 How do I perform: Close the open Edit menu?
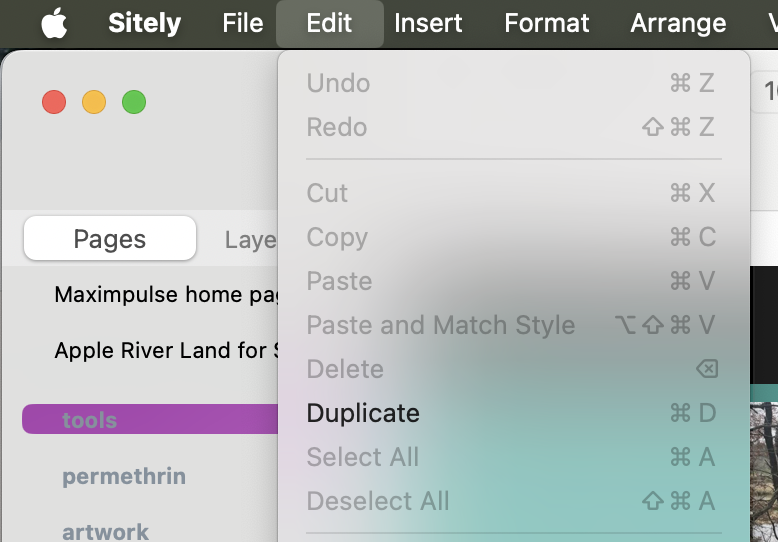[329, 23]
